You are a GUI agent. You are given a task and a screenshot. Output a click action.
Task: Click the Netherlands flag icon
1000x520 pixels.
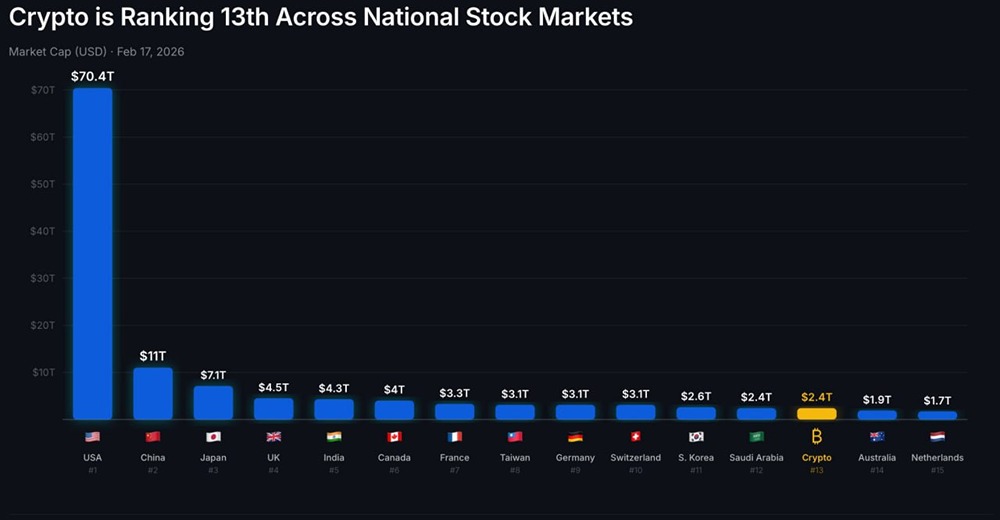(x=937, y=437)
